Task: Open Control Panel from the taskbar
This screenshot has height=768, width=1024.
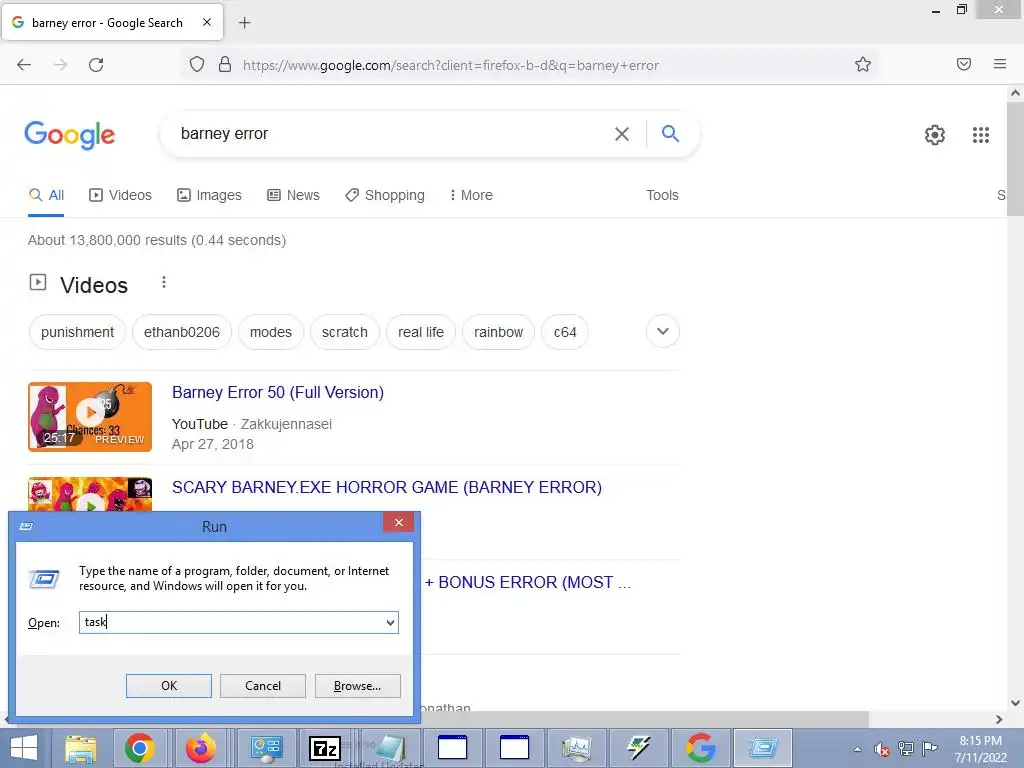Action: pos(266,748)
